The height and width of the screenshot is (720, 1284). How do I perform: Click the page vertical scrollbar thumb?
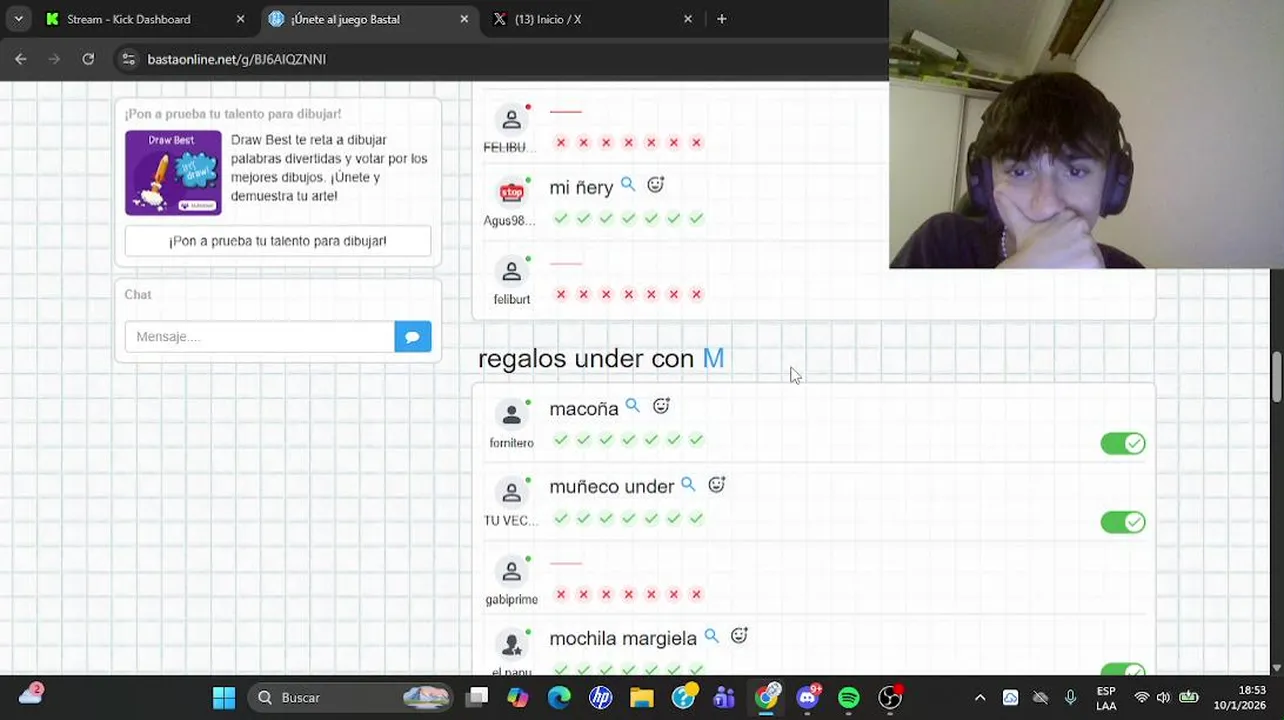(1277, 376)
